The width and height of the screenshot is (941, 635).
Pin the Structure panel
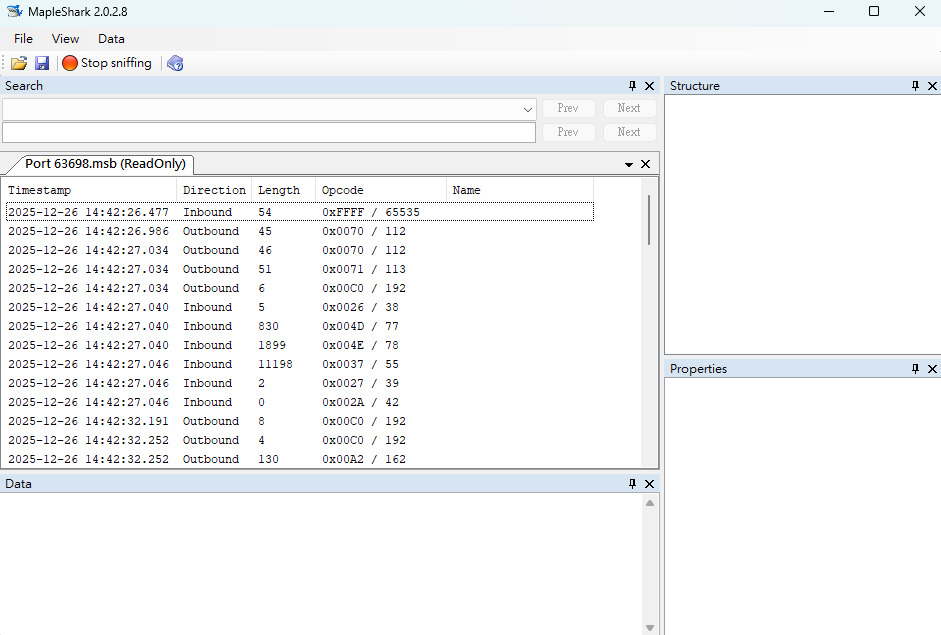(915, 86)
